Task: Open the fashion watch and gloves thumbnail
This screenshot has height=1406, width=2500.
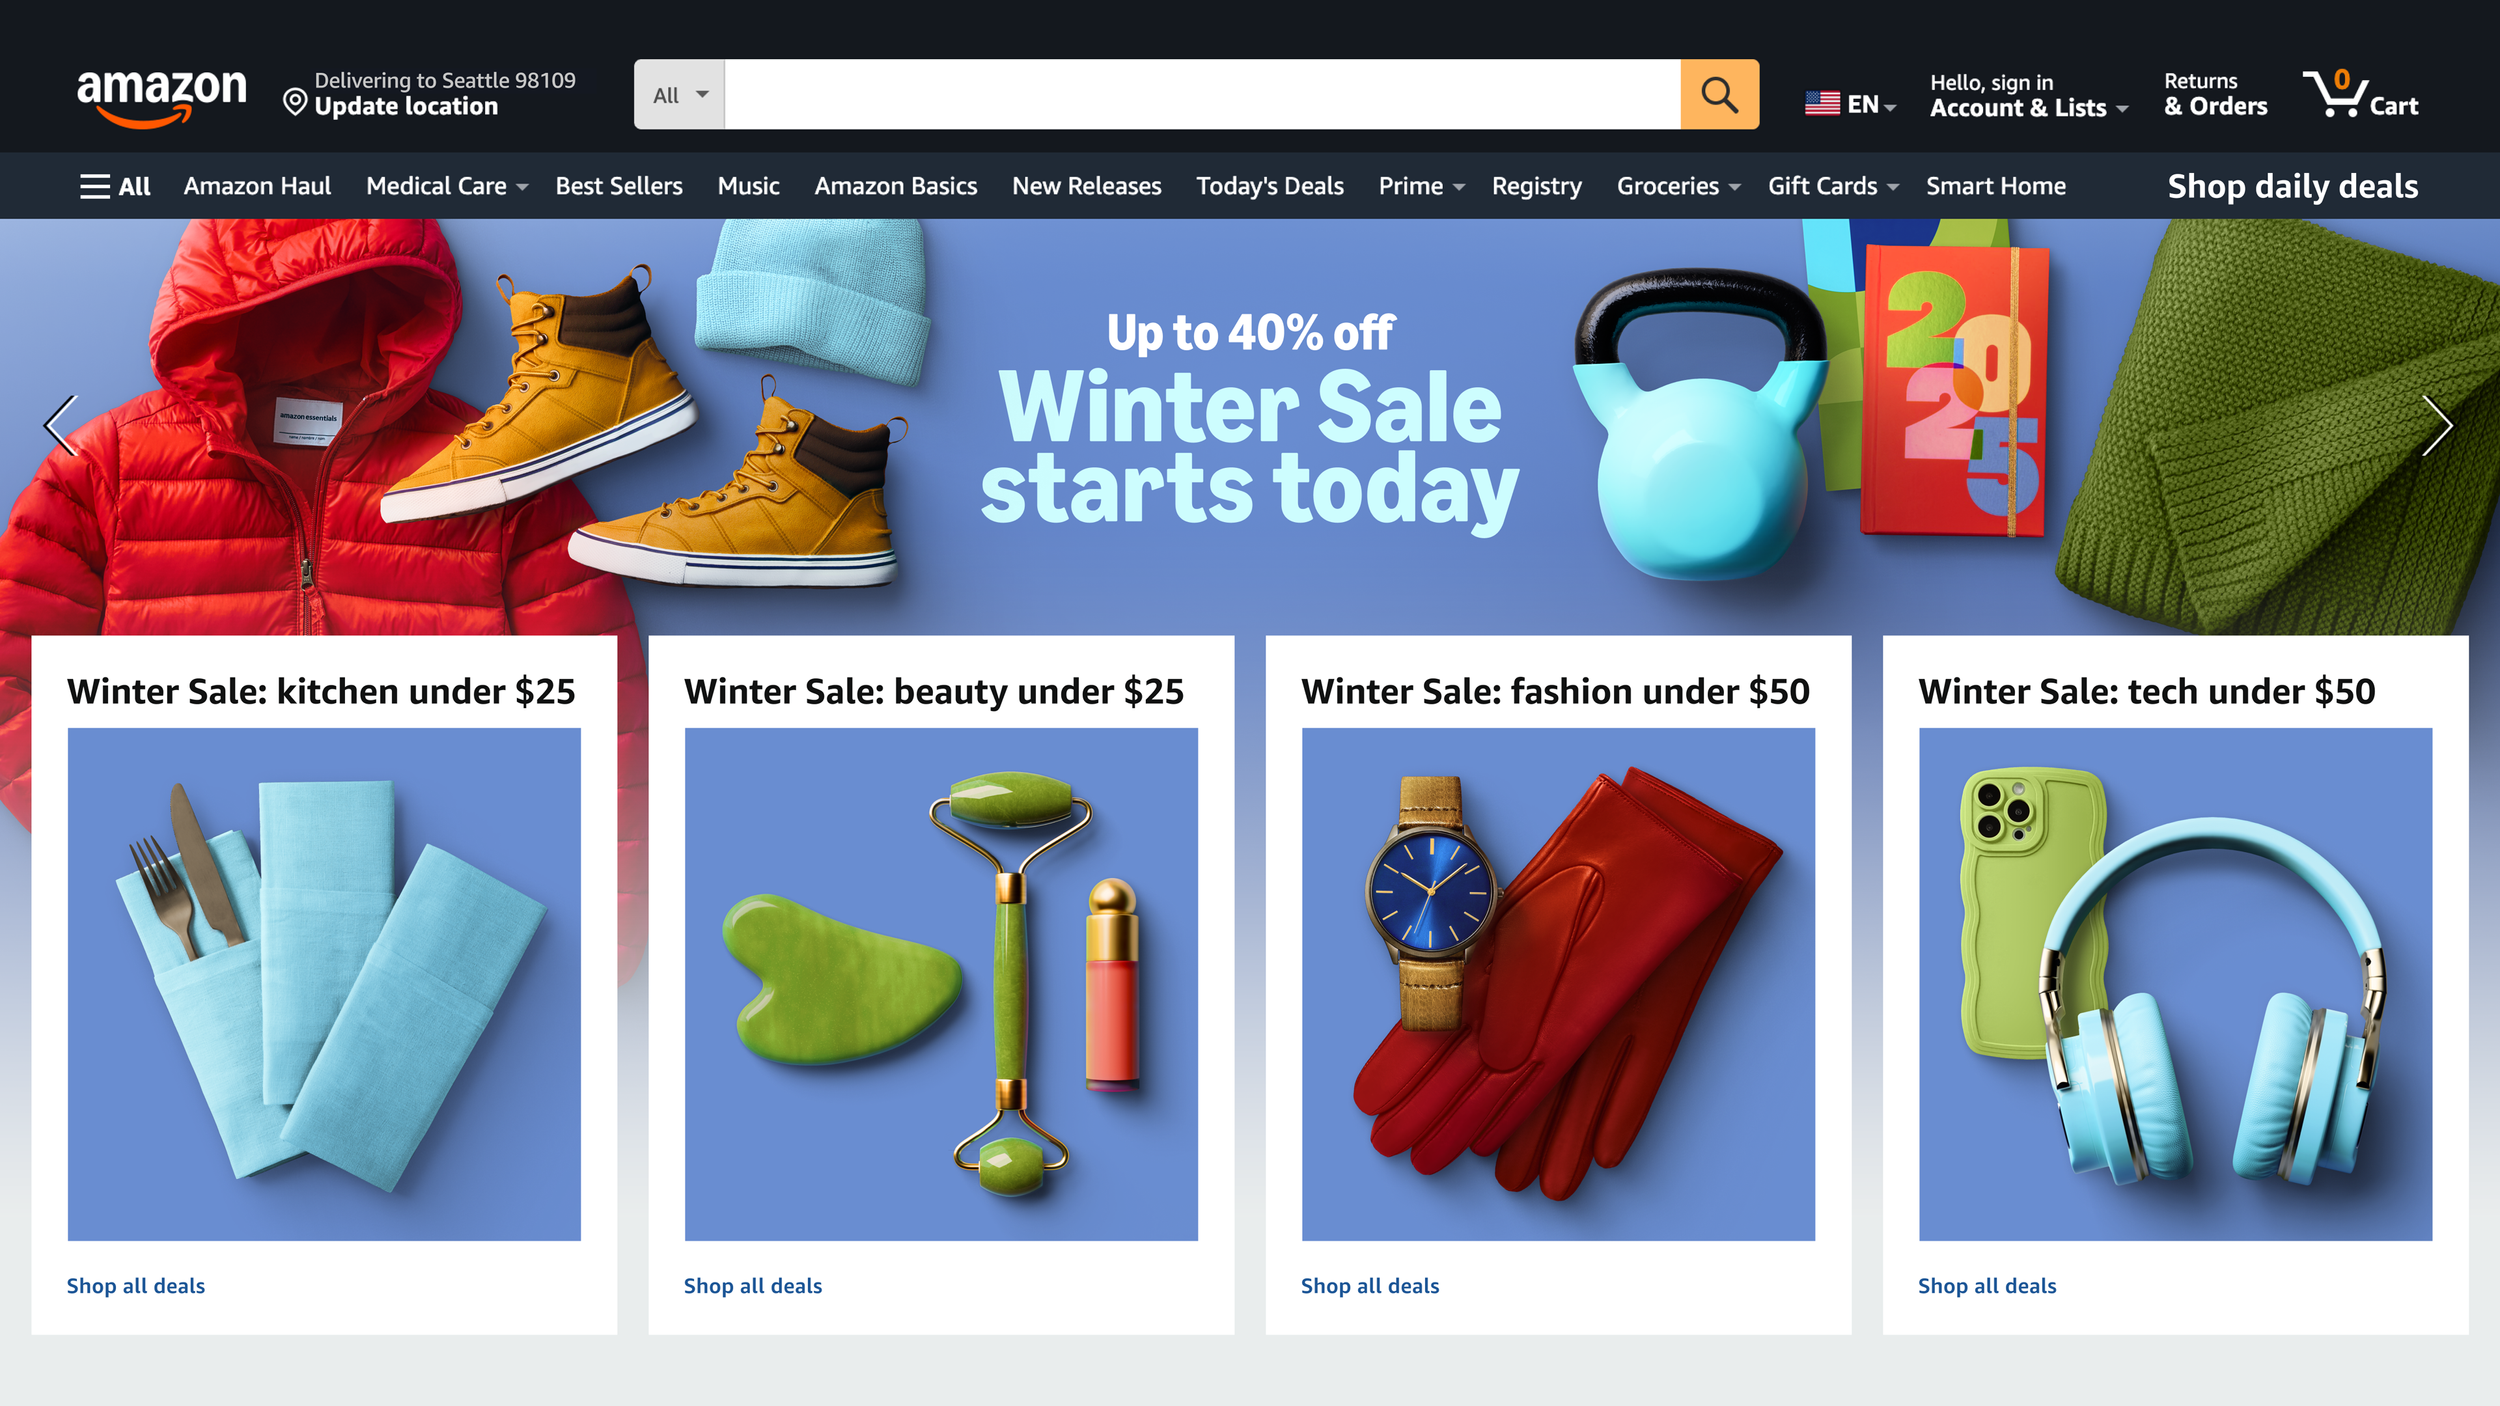Action: [x=1558, y=984]
